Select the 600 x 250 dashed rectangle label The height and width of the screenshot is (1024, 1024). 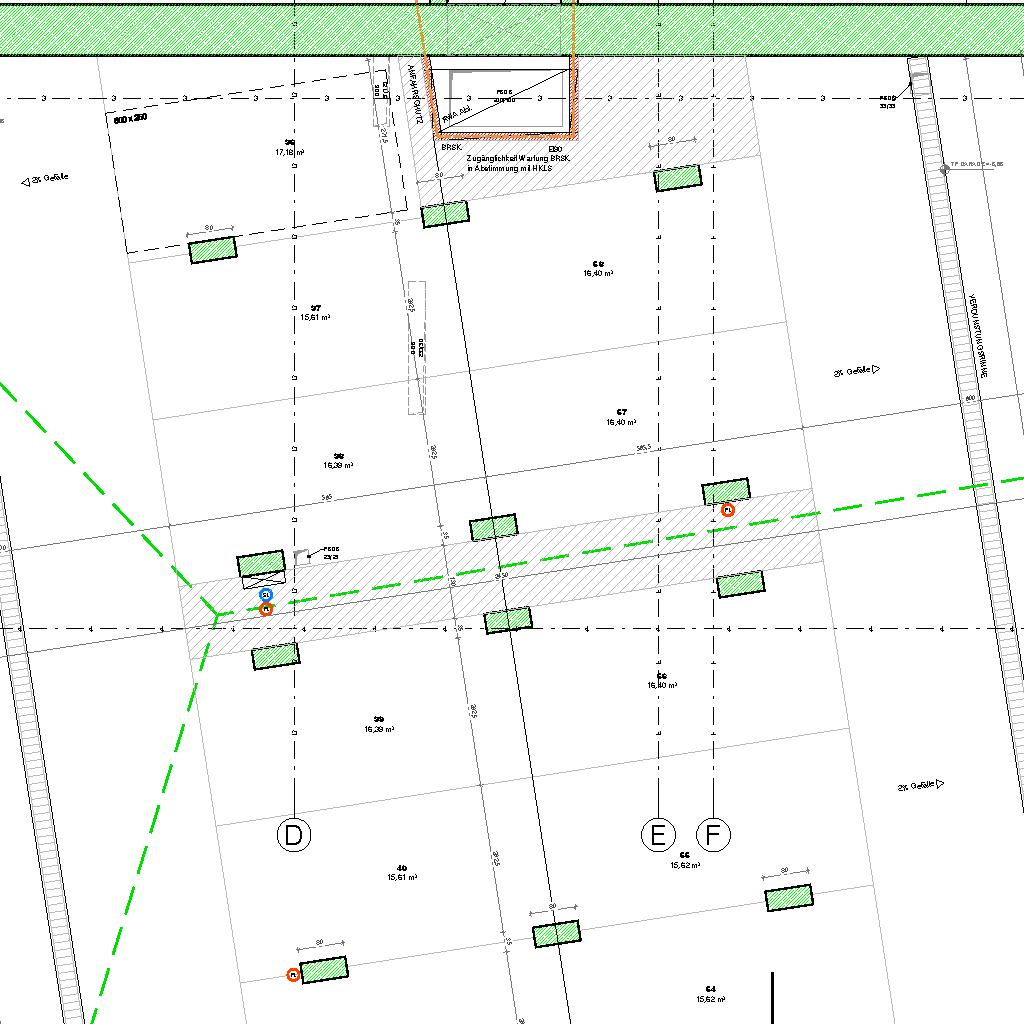[x=131, y=117]
